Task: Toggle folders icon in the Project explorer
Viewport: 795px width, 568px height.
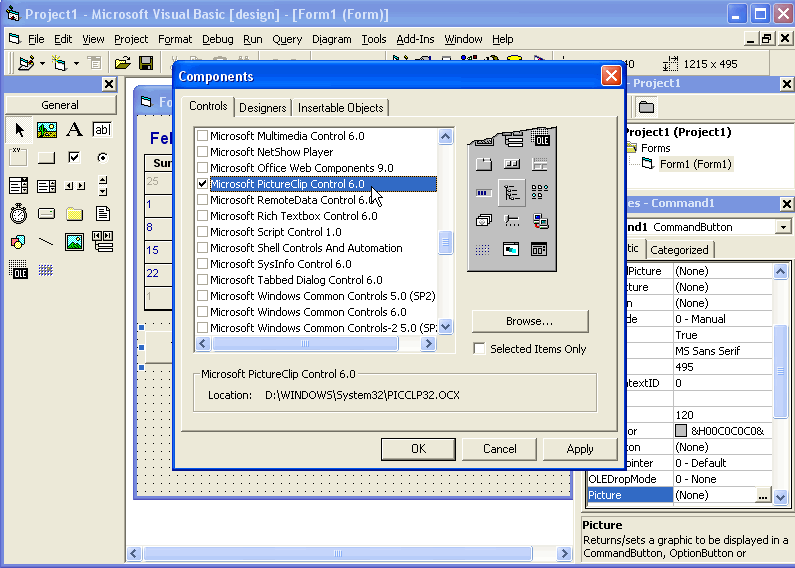Action: click(646, 107)
